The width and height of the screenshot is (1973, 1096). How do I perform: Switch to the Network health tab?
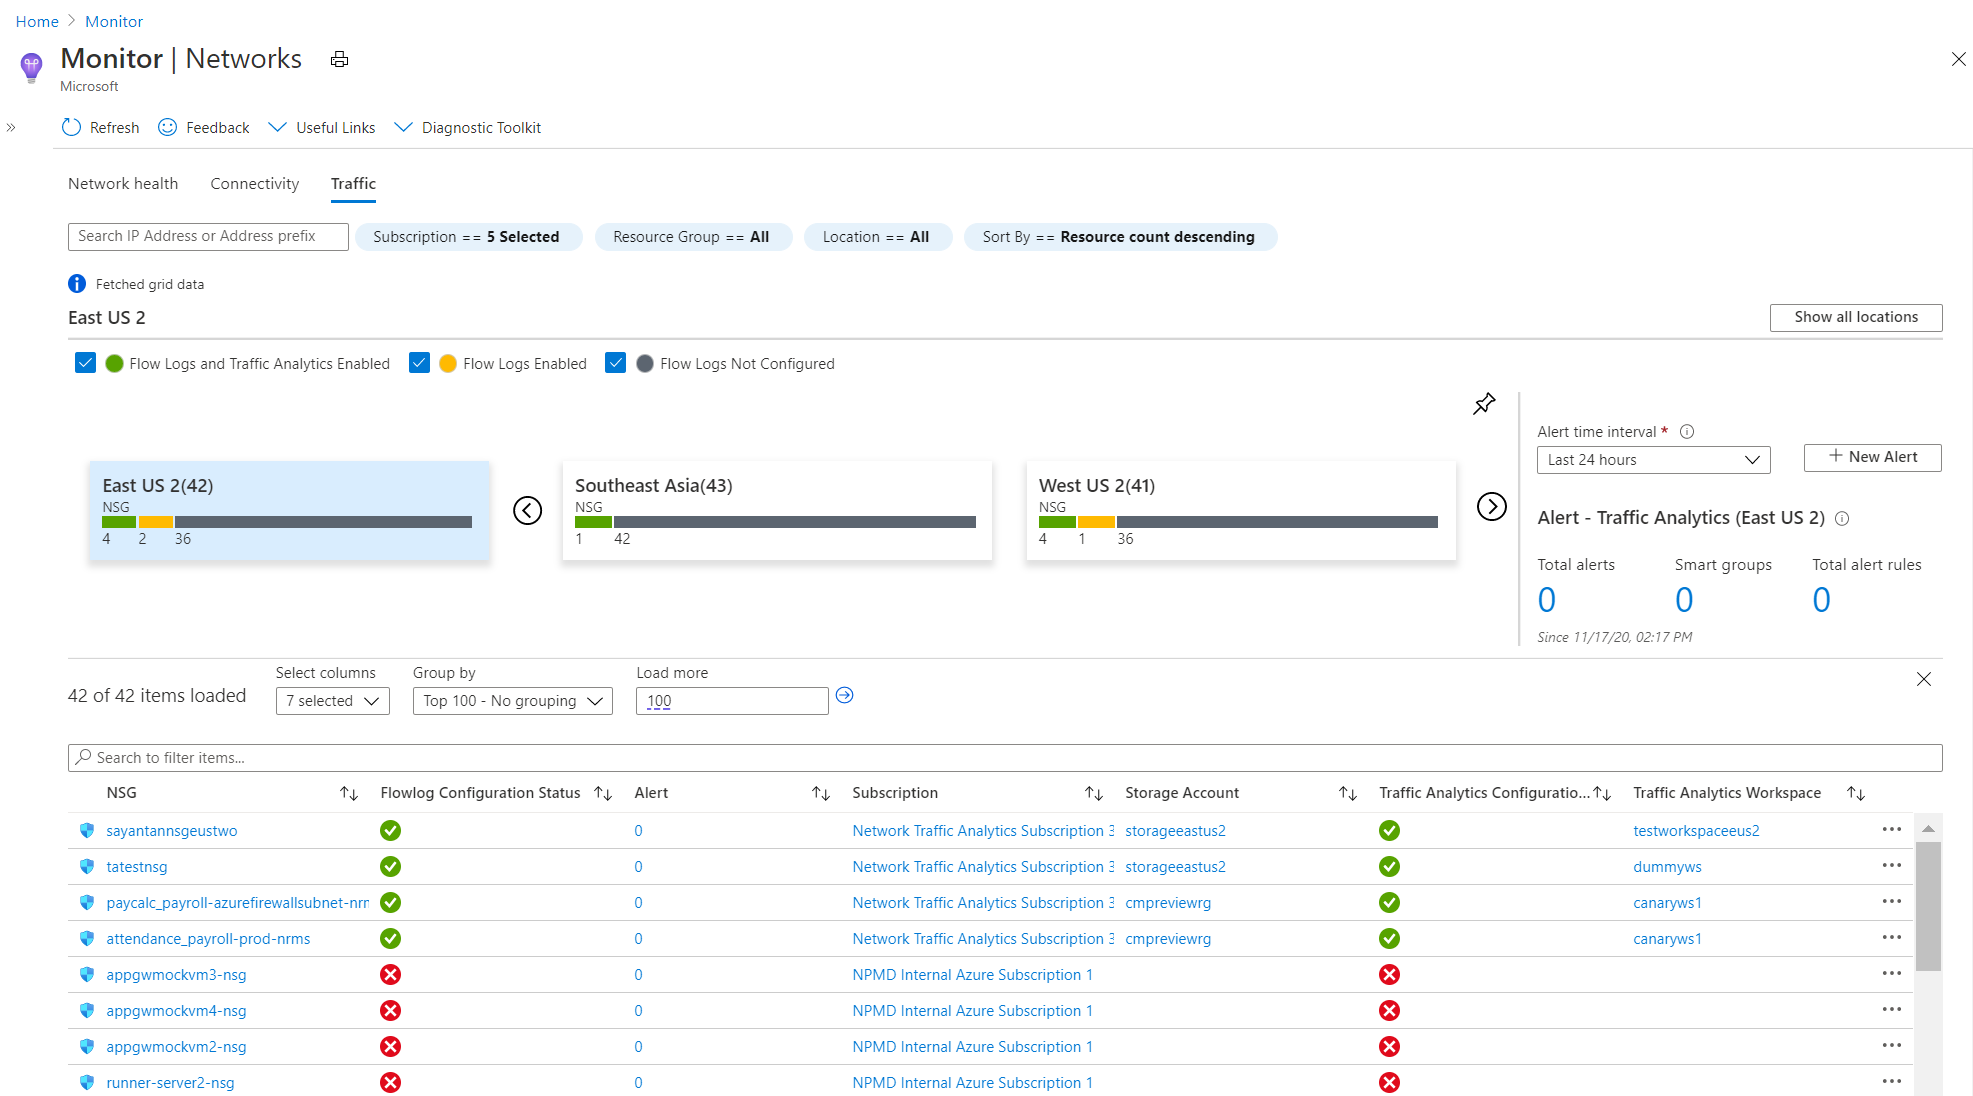point(123,184)
